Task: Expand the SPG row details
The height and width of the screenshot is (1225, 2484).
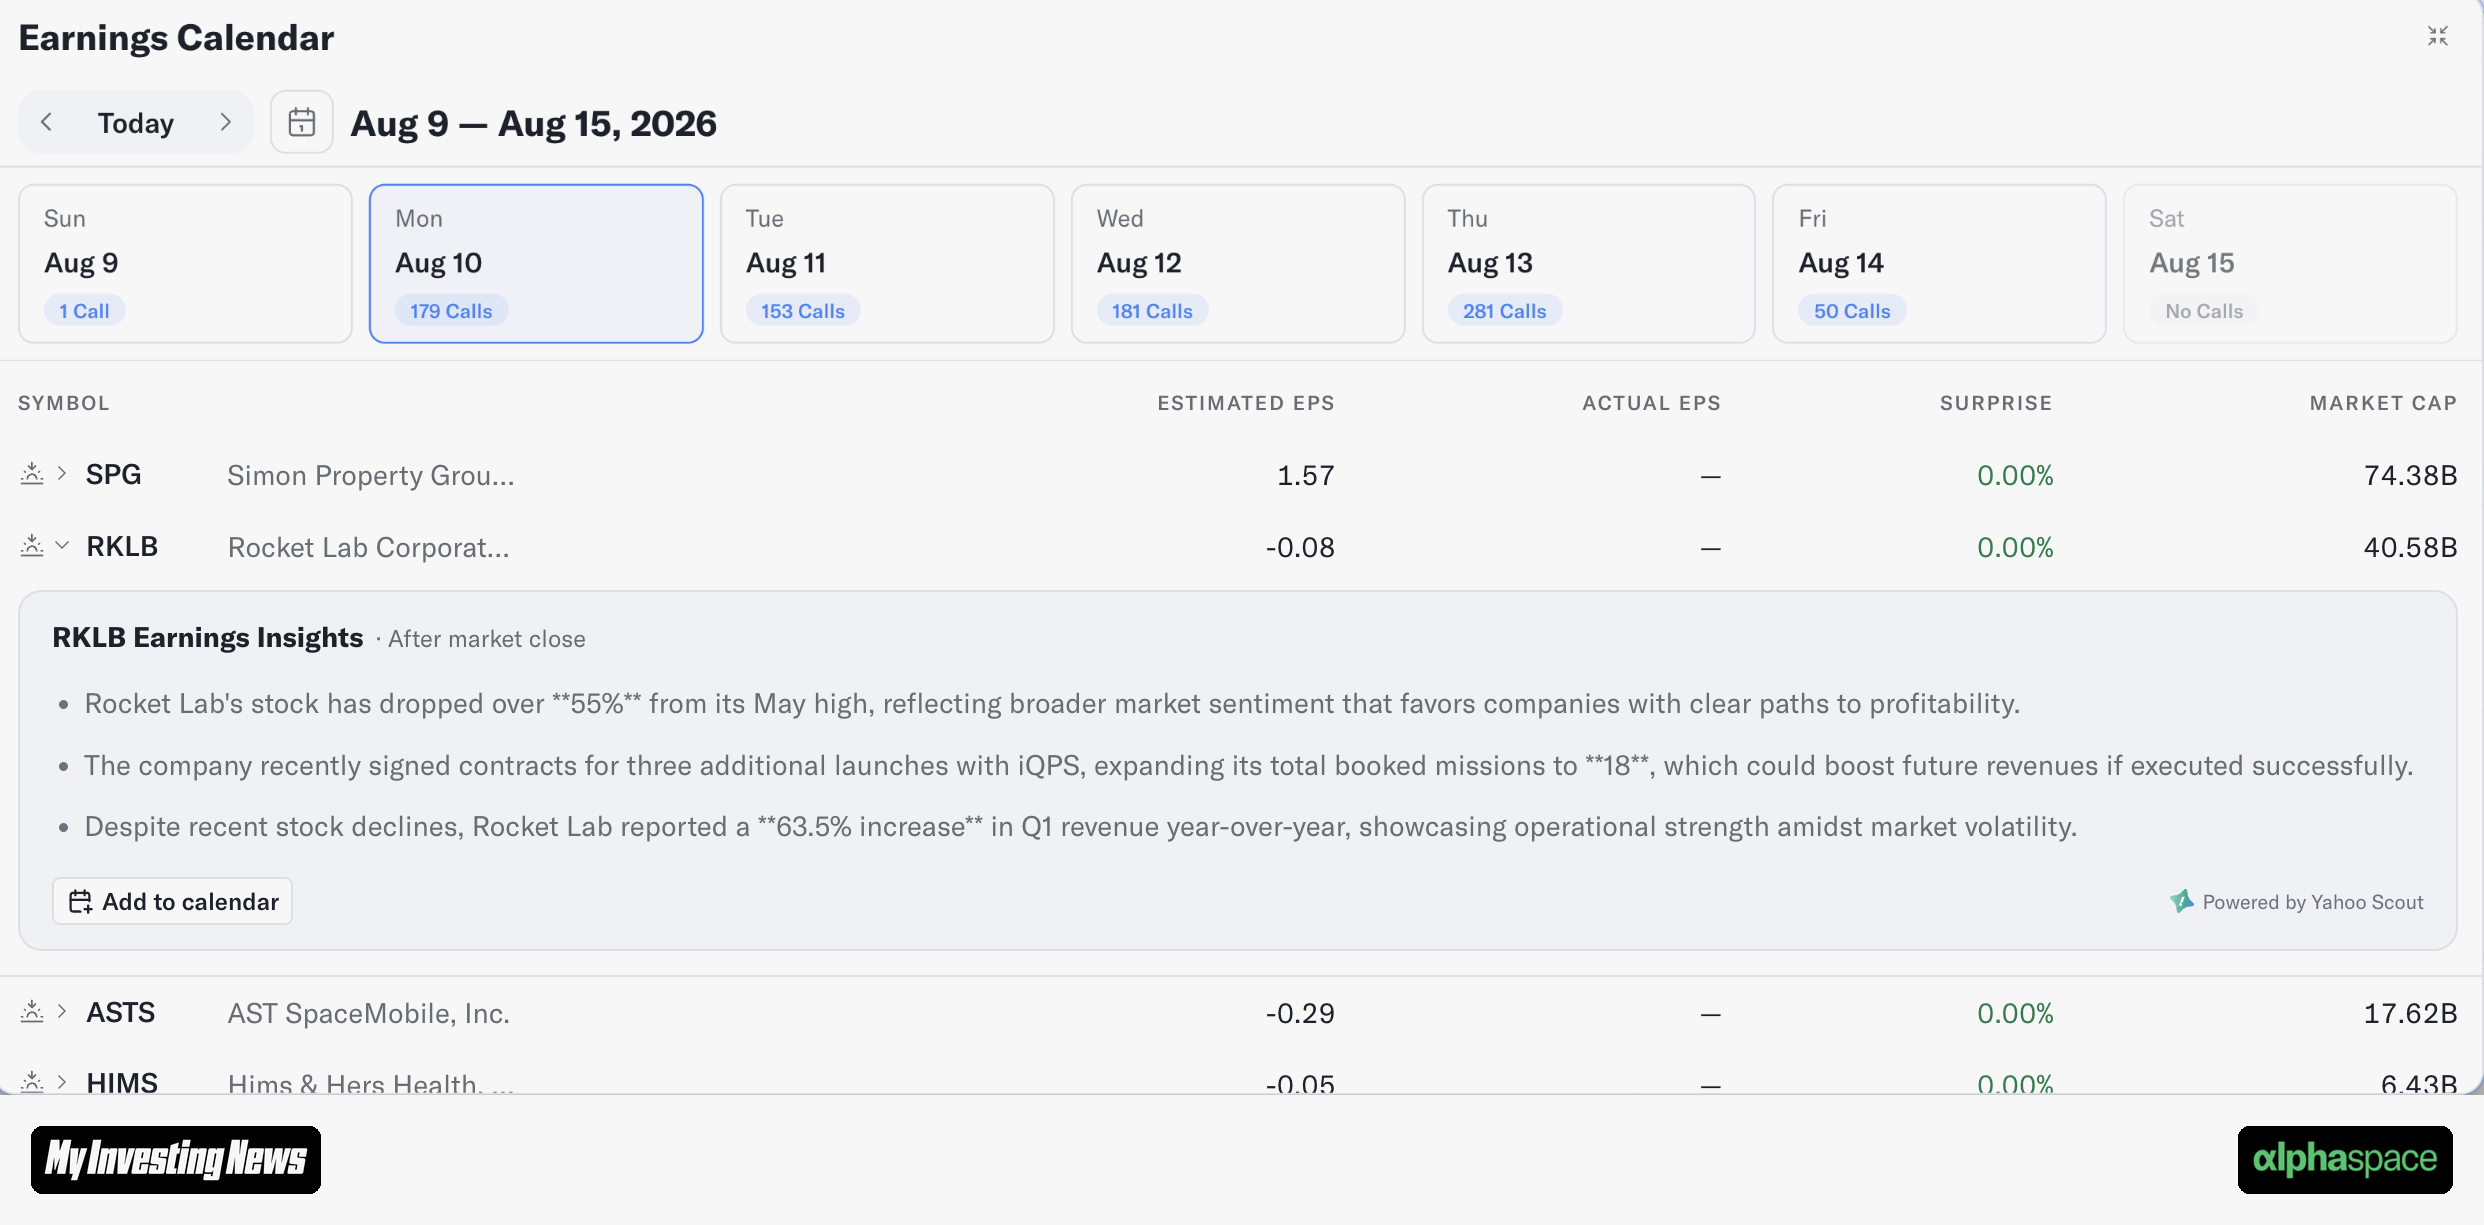Action: 62,473
